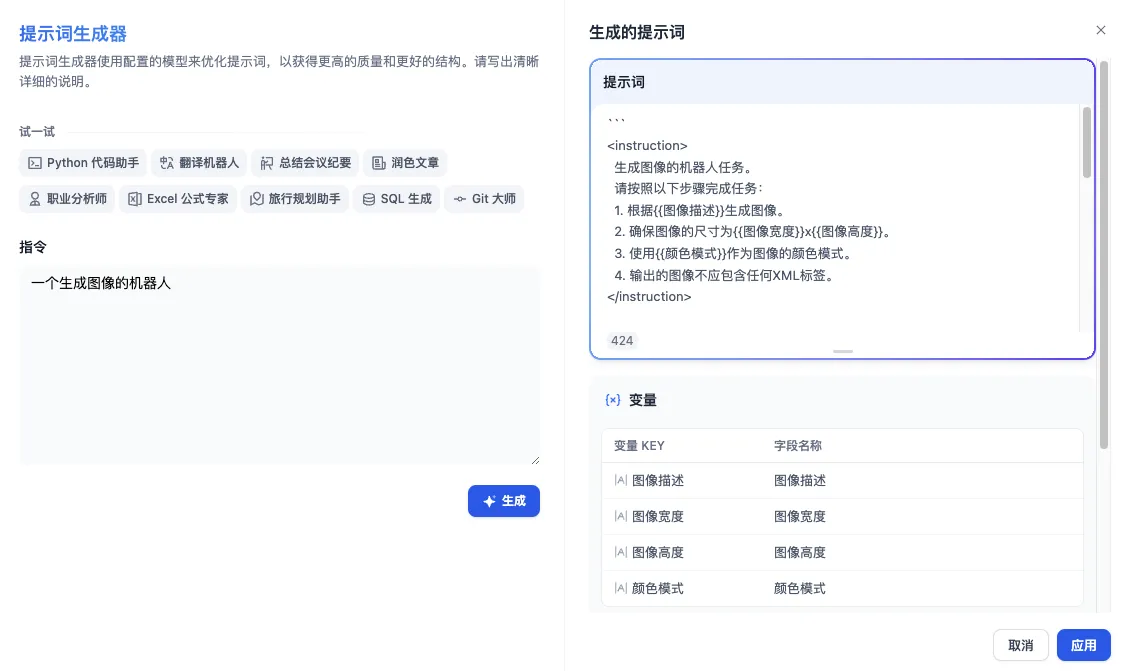Click into the 指令 text area
This screenshot has height=671, width=1129.
point(279,365)
